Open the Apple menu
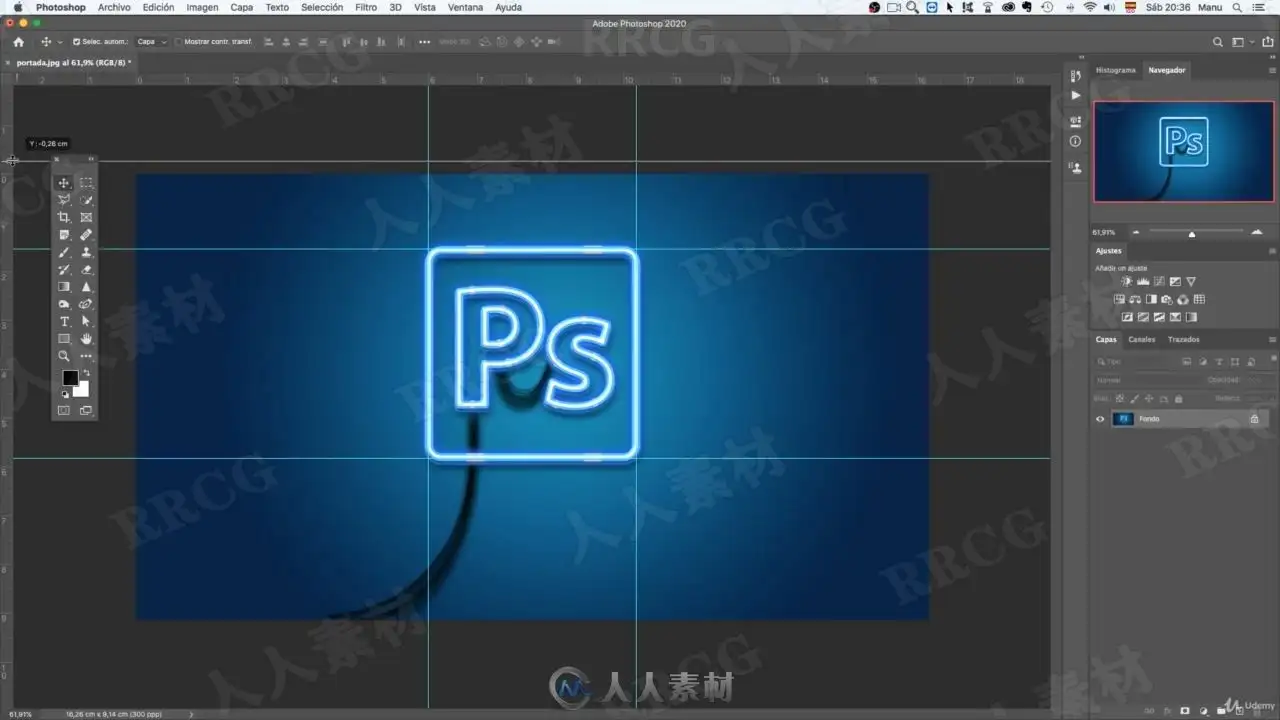 [x=17, y=7]
